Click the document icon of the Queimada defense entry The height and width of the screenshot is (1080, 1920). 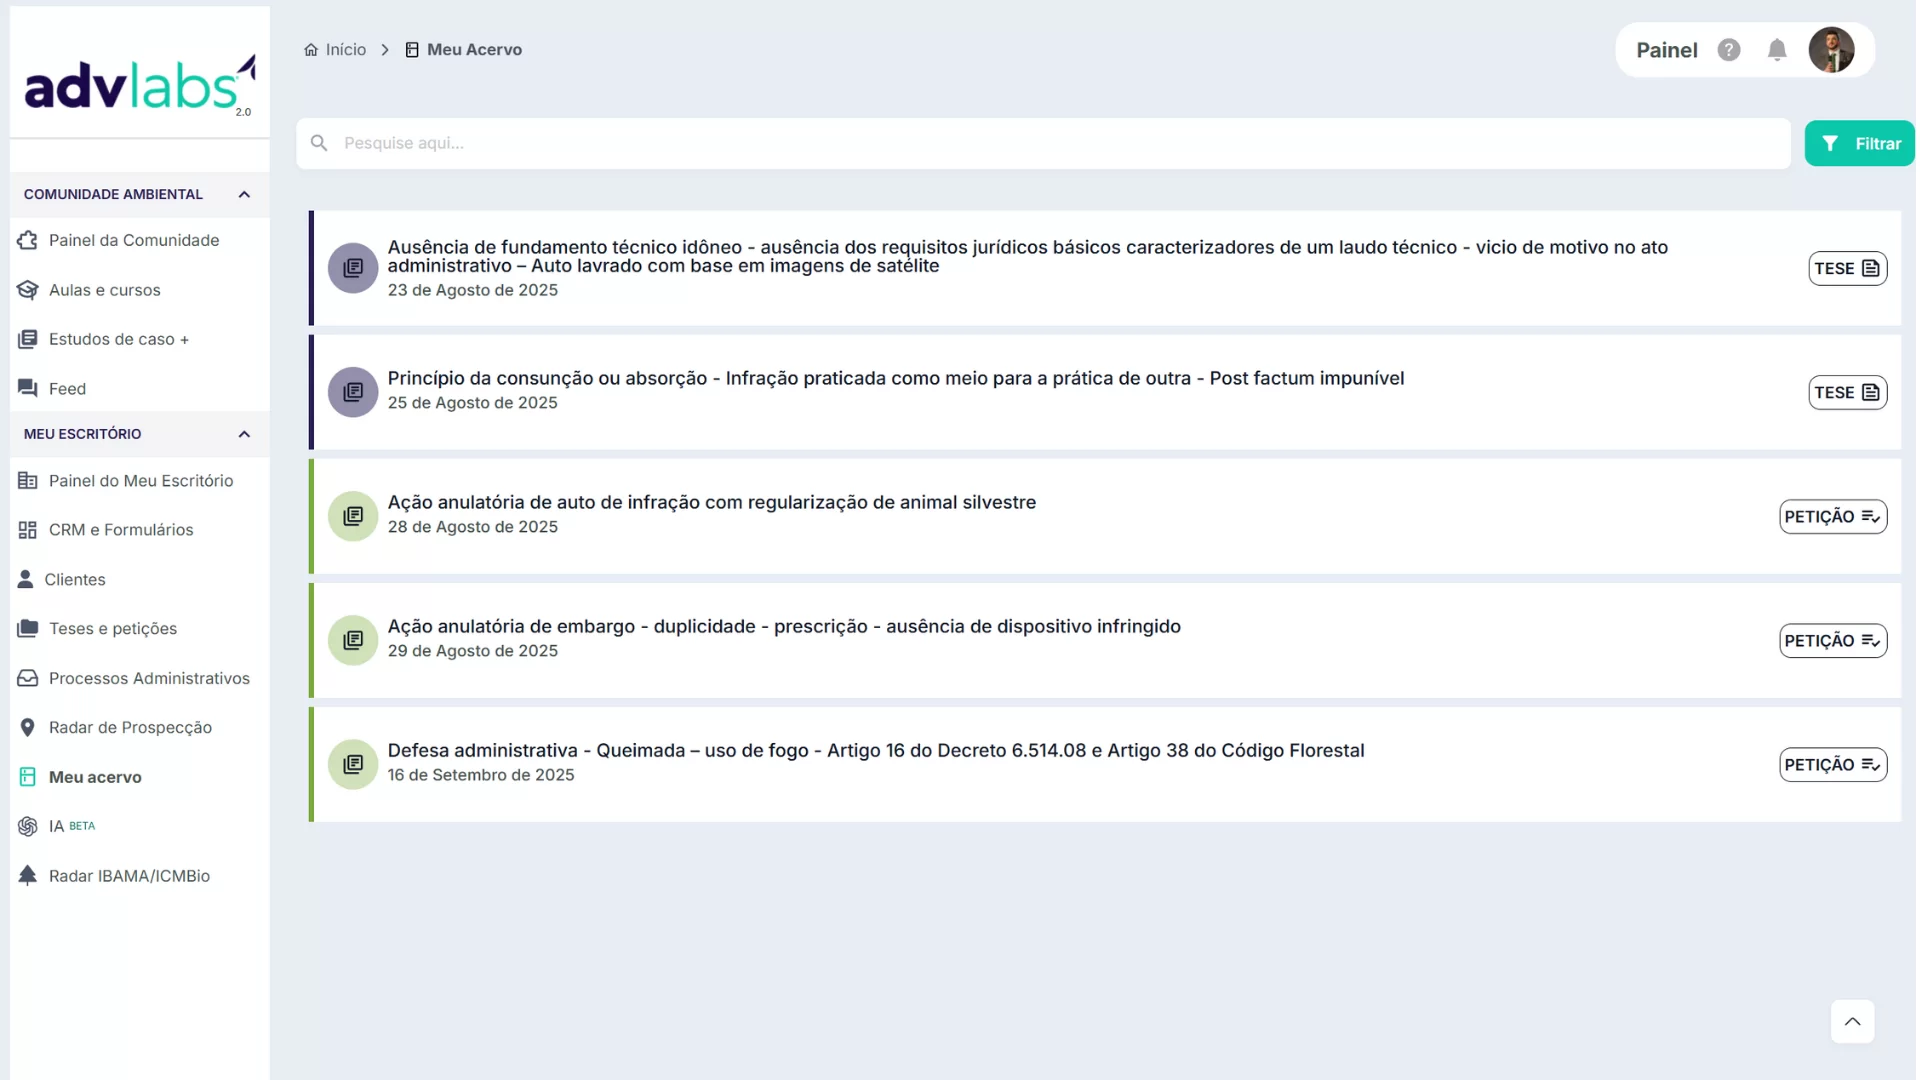(353, 764)
